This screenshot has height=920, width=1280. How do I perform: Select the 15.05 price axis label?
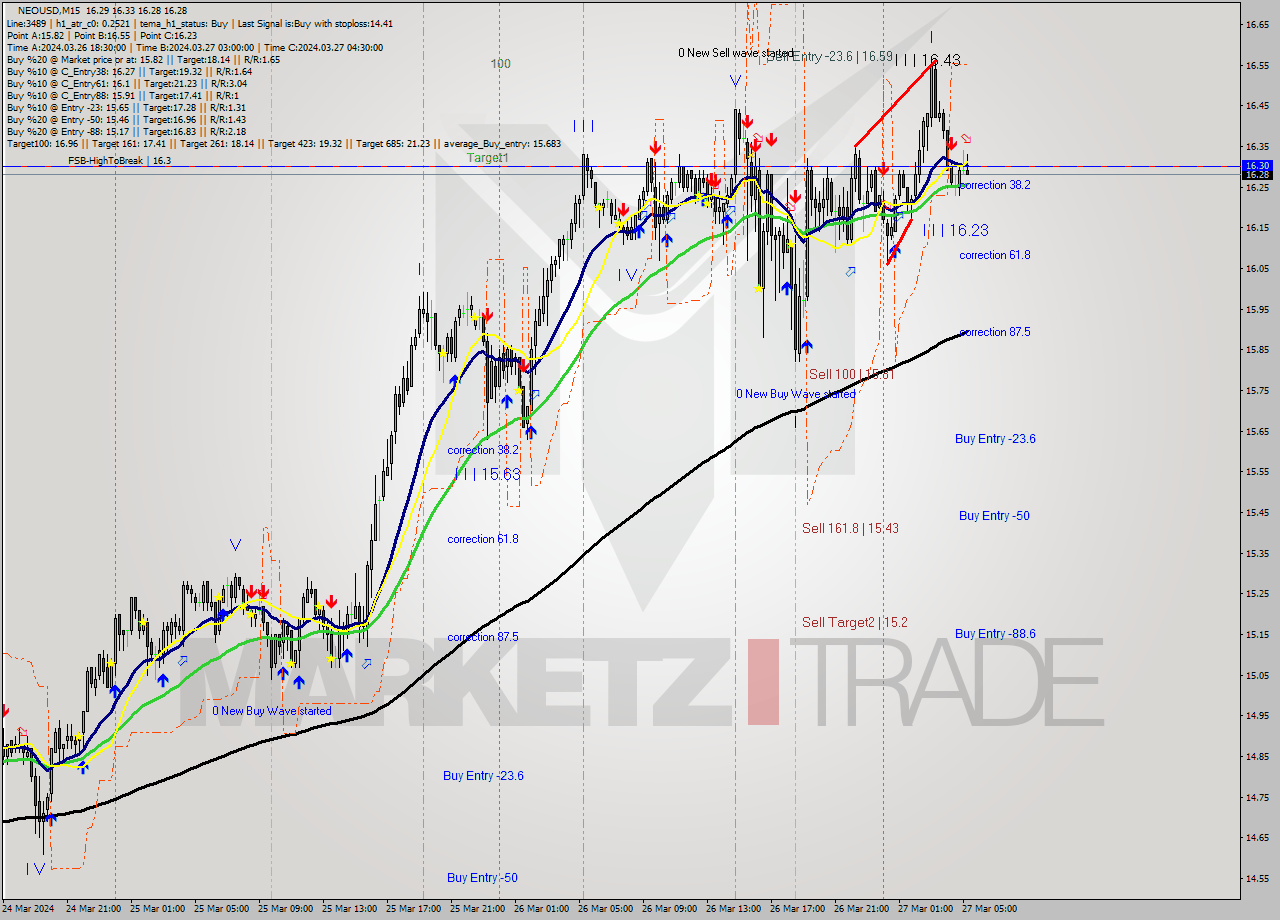[x=1257, y=675]
